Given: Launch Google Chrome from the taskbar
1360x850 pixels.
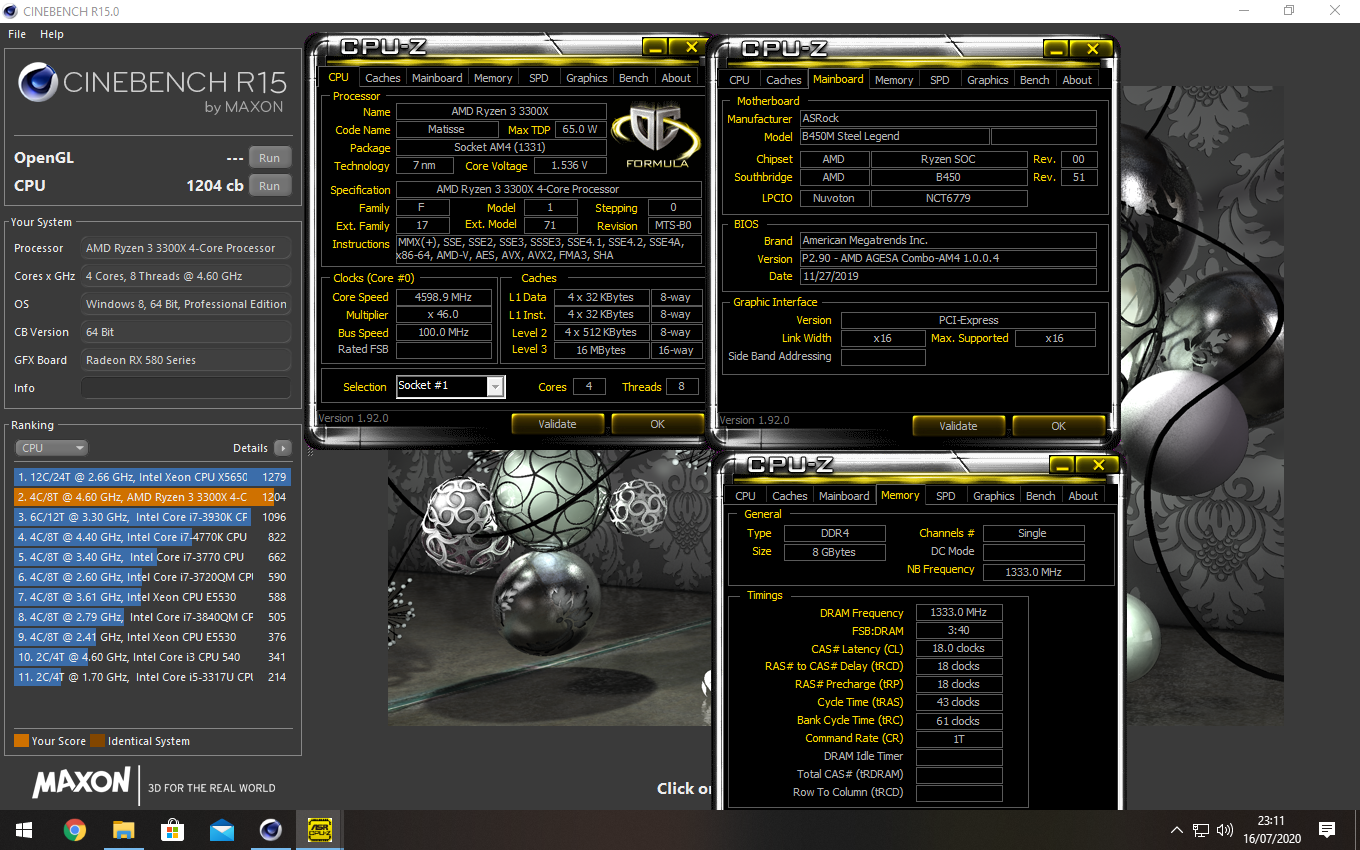Looking at the screenshot, I should coord(74,830).
